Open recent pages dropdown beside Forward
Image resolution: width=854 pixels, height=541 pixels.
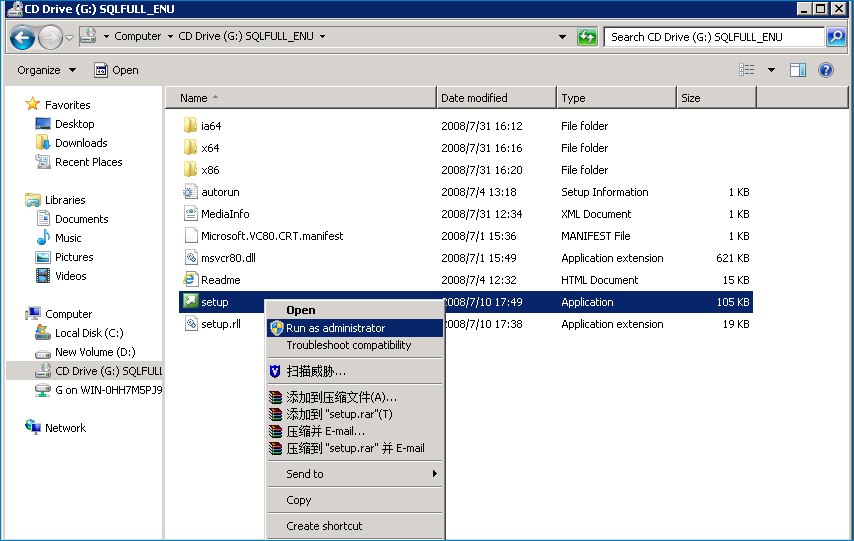[69, 38]
